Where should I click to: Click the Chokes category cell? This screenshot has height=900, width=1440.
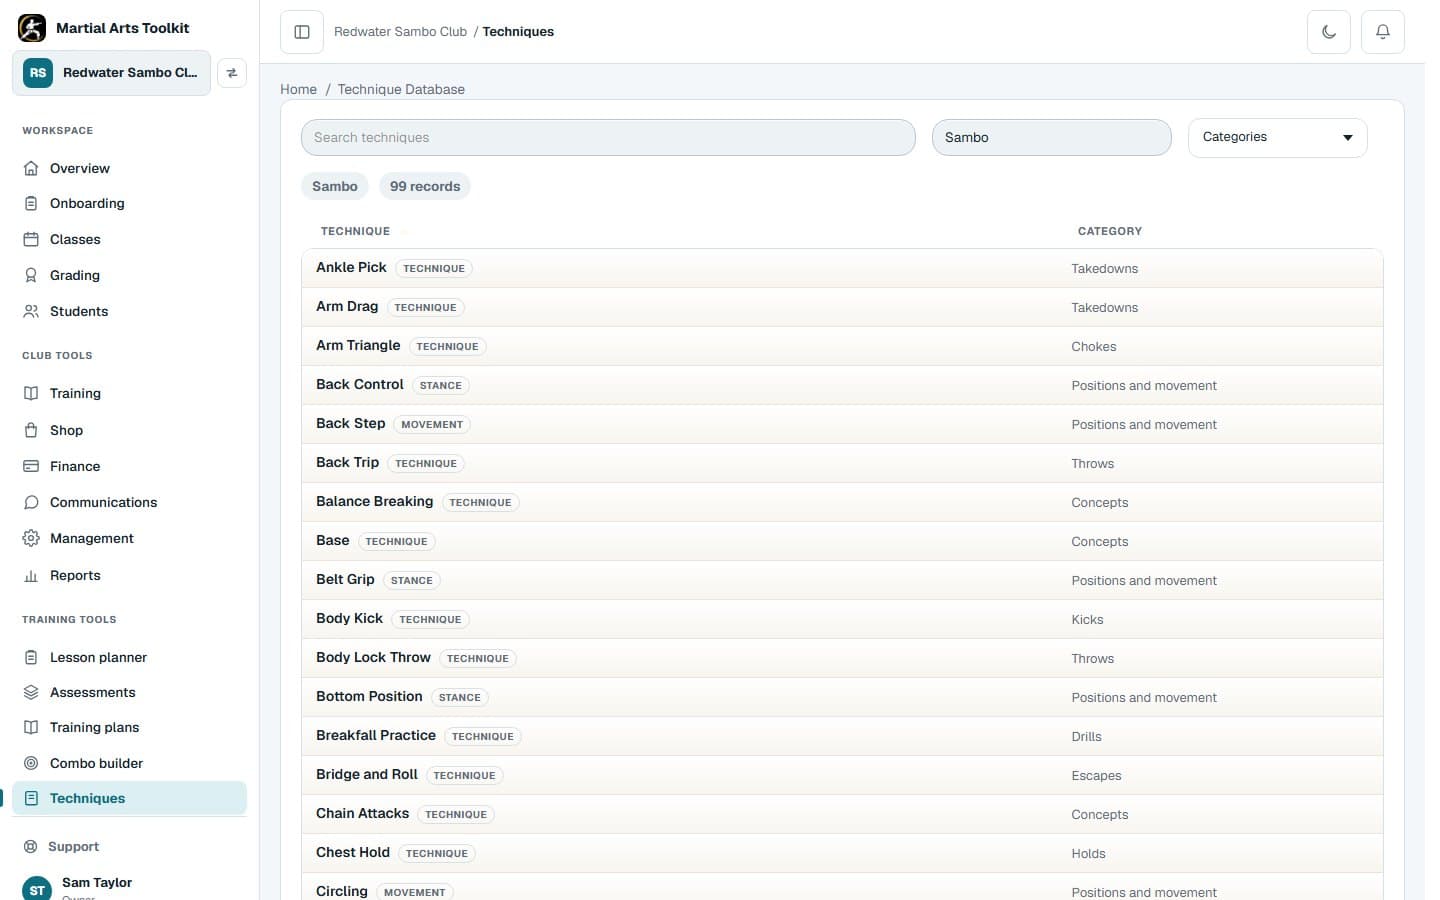click(1093, 347)
